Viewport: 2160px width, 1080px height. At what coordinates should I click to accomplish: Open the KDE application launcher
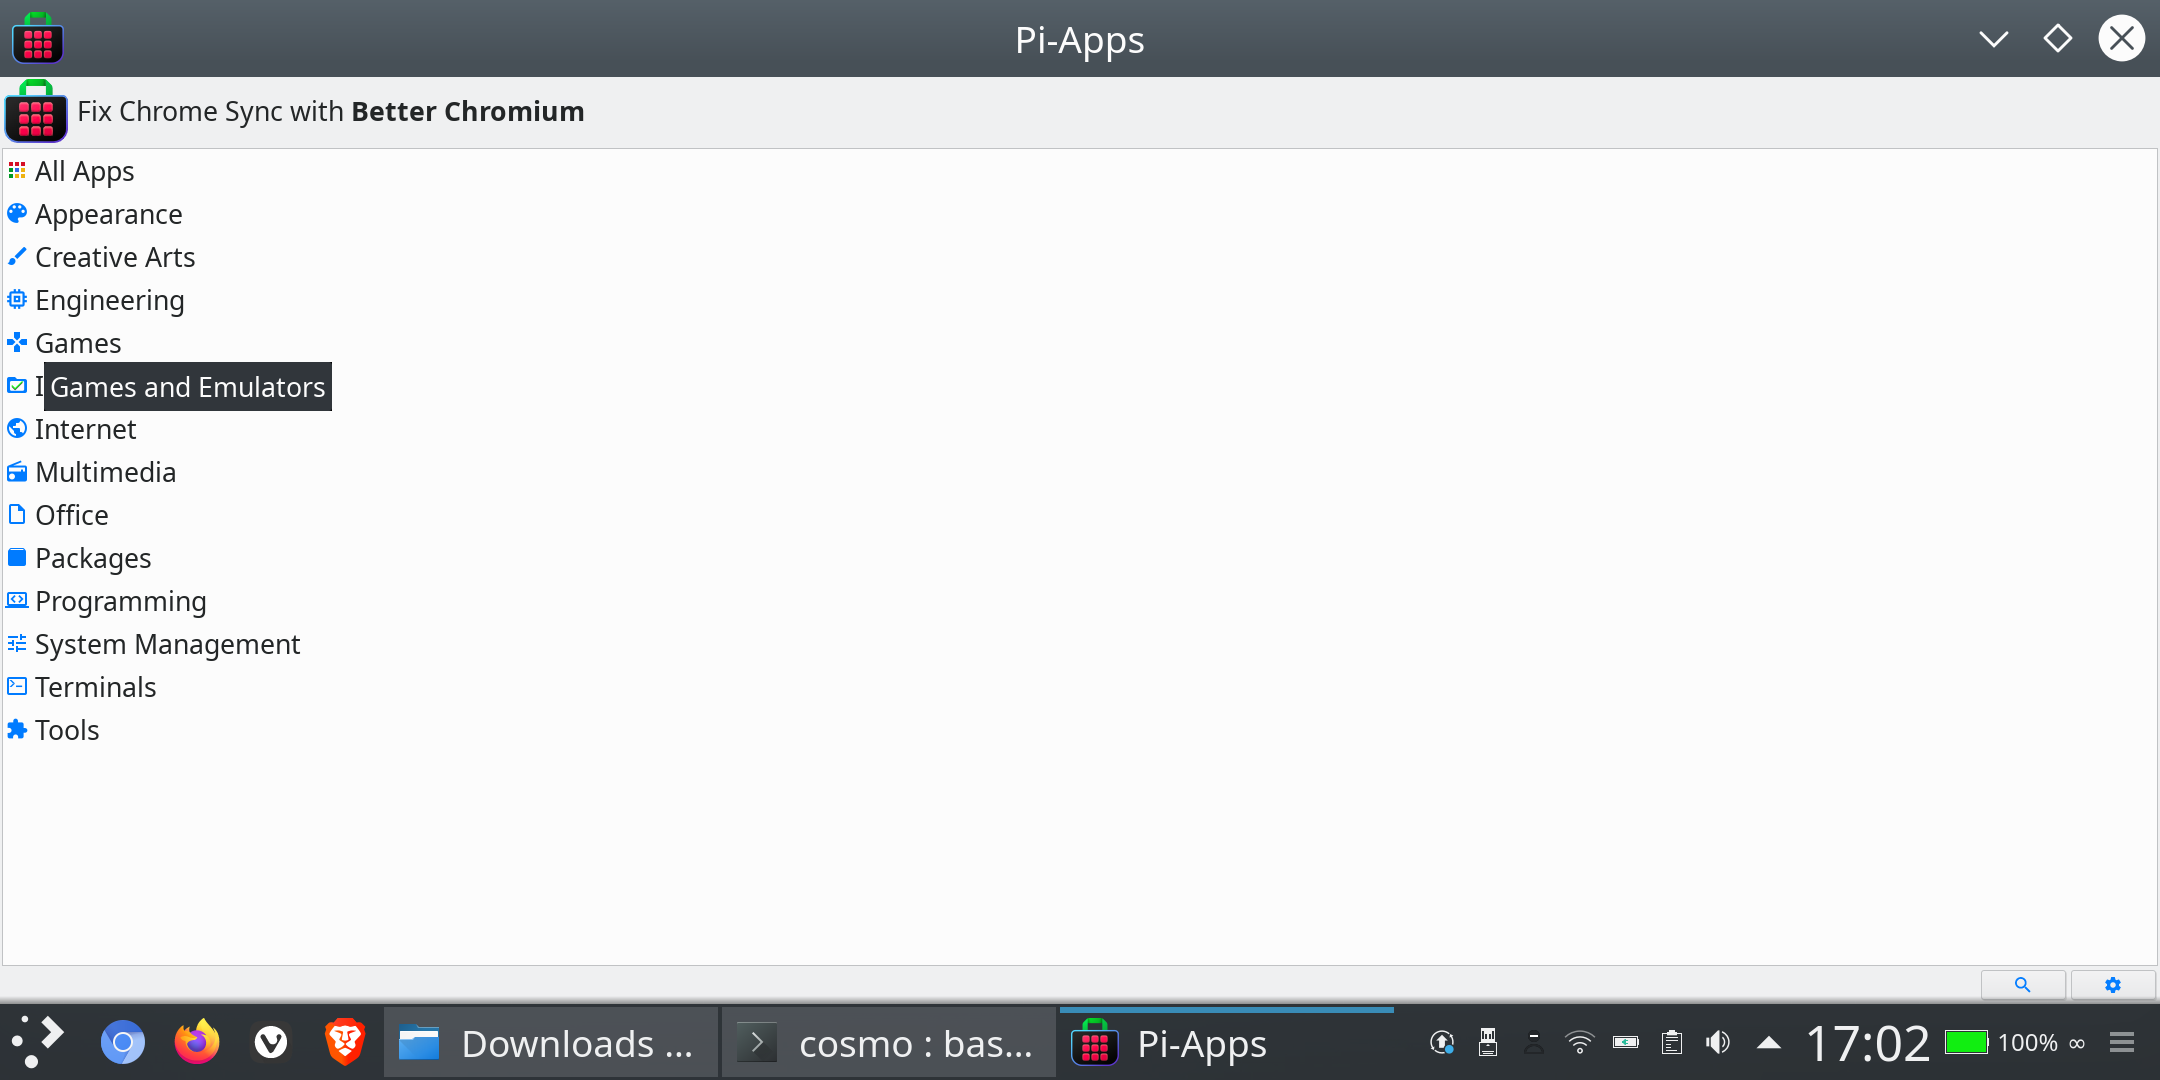click(39, 1043)
